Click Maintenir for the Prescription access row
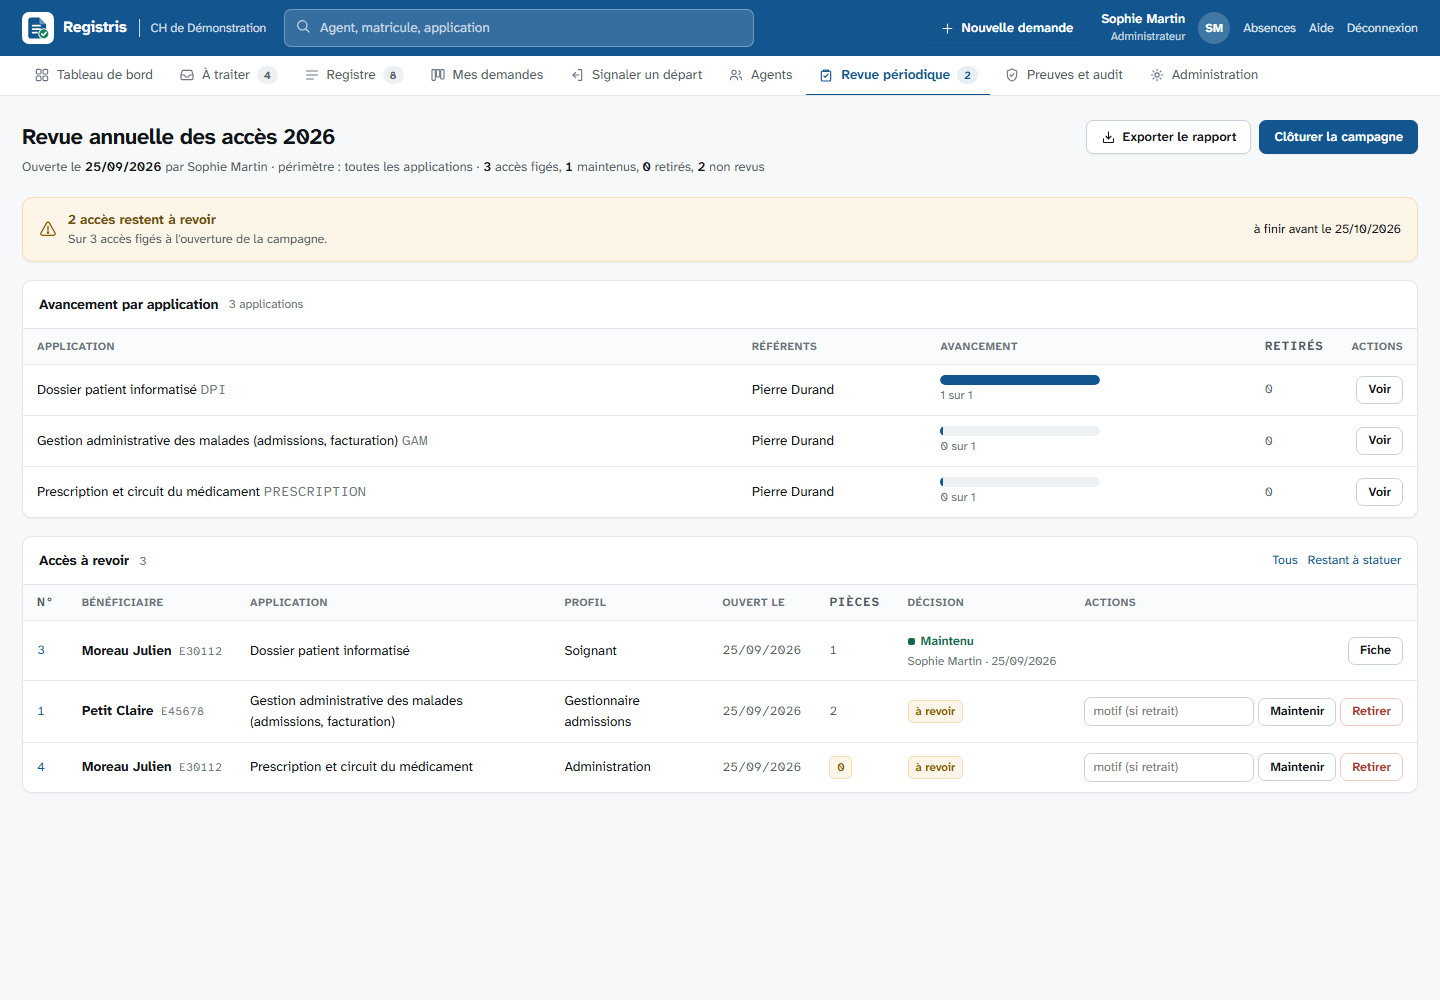Screen dimensions: 1440x1000 point(1297,768)
